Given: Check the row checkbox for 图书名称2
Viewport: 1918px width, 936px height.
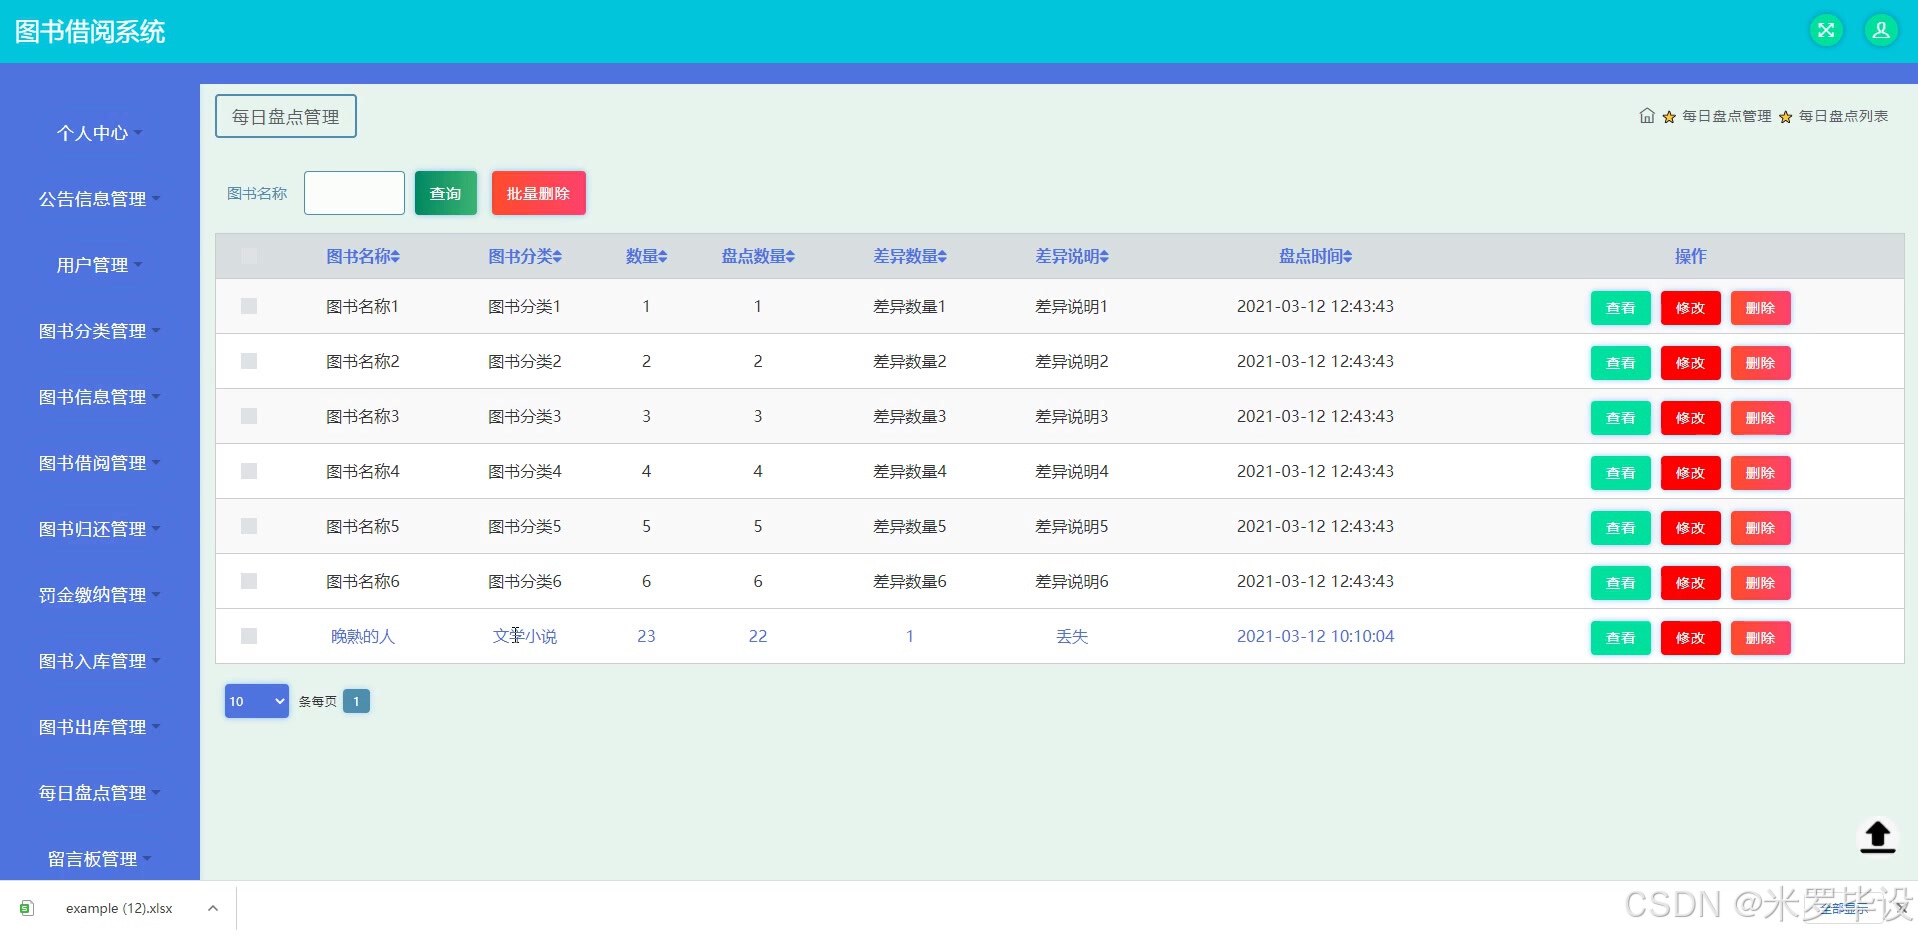Looking at the screenshot, I should click(249, 361).
